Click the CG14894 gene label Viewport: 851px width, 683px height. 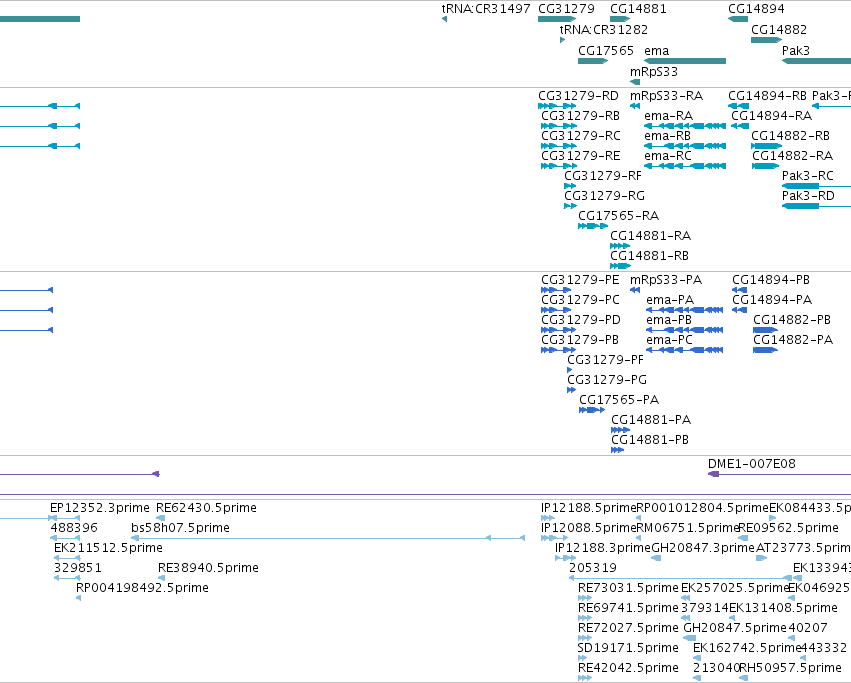pos(756,9)
